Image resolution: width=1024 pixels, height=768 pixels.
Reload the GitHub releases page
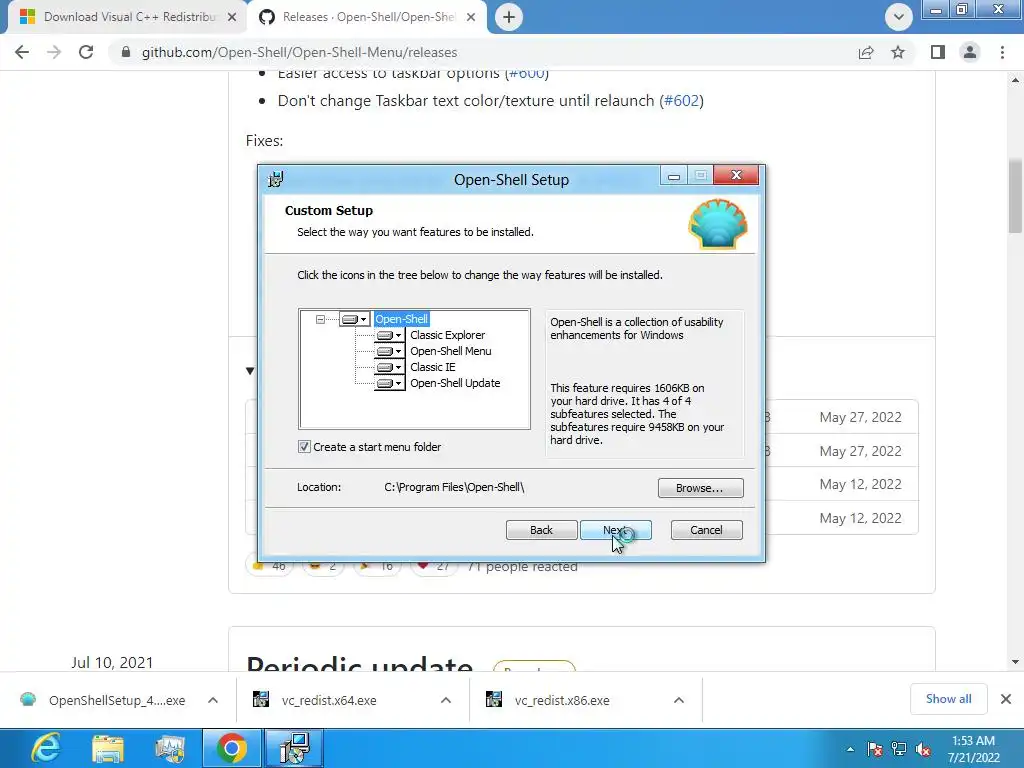pos(86,52)
